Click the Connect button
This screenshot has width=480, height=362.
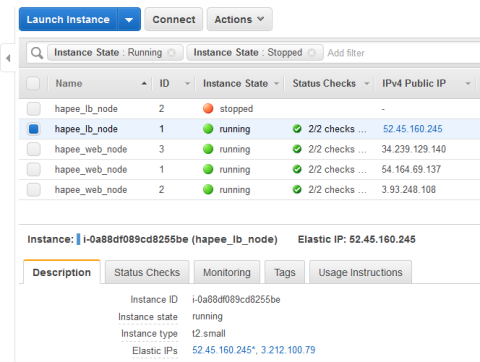174,19
